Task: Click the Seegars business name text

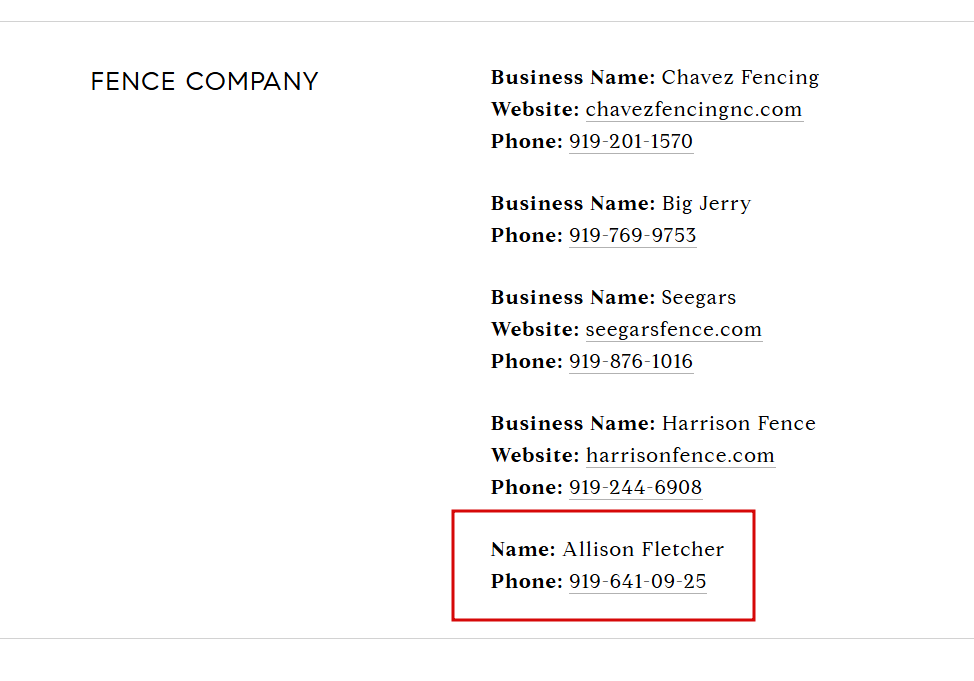Action: tap(698, 298)
